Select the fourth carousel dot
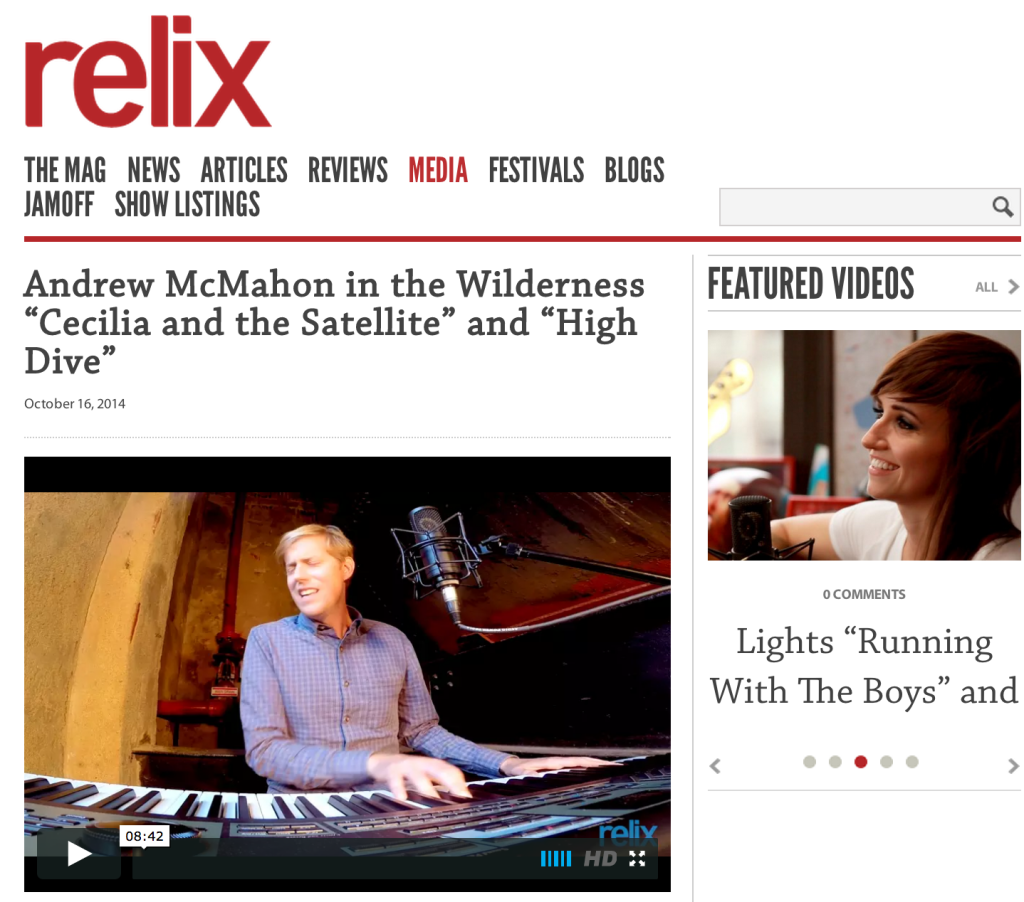This screenshot has width=1024, height=902. click(x=886, y=762)
